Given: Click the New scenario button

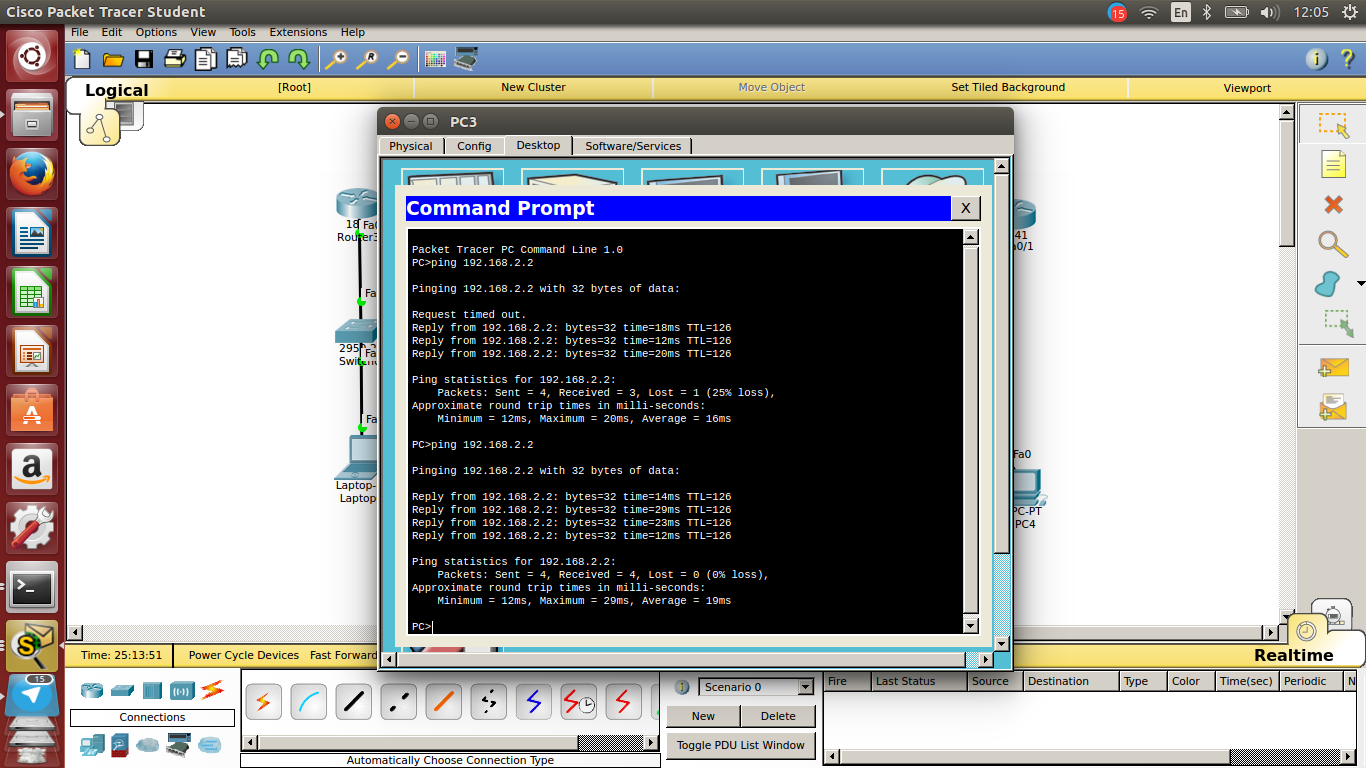Looking at the screenshot, I should click(704, 716).
